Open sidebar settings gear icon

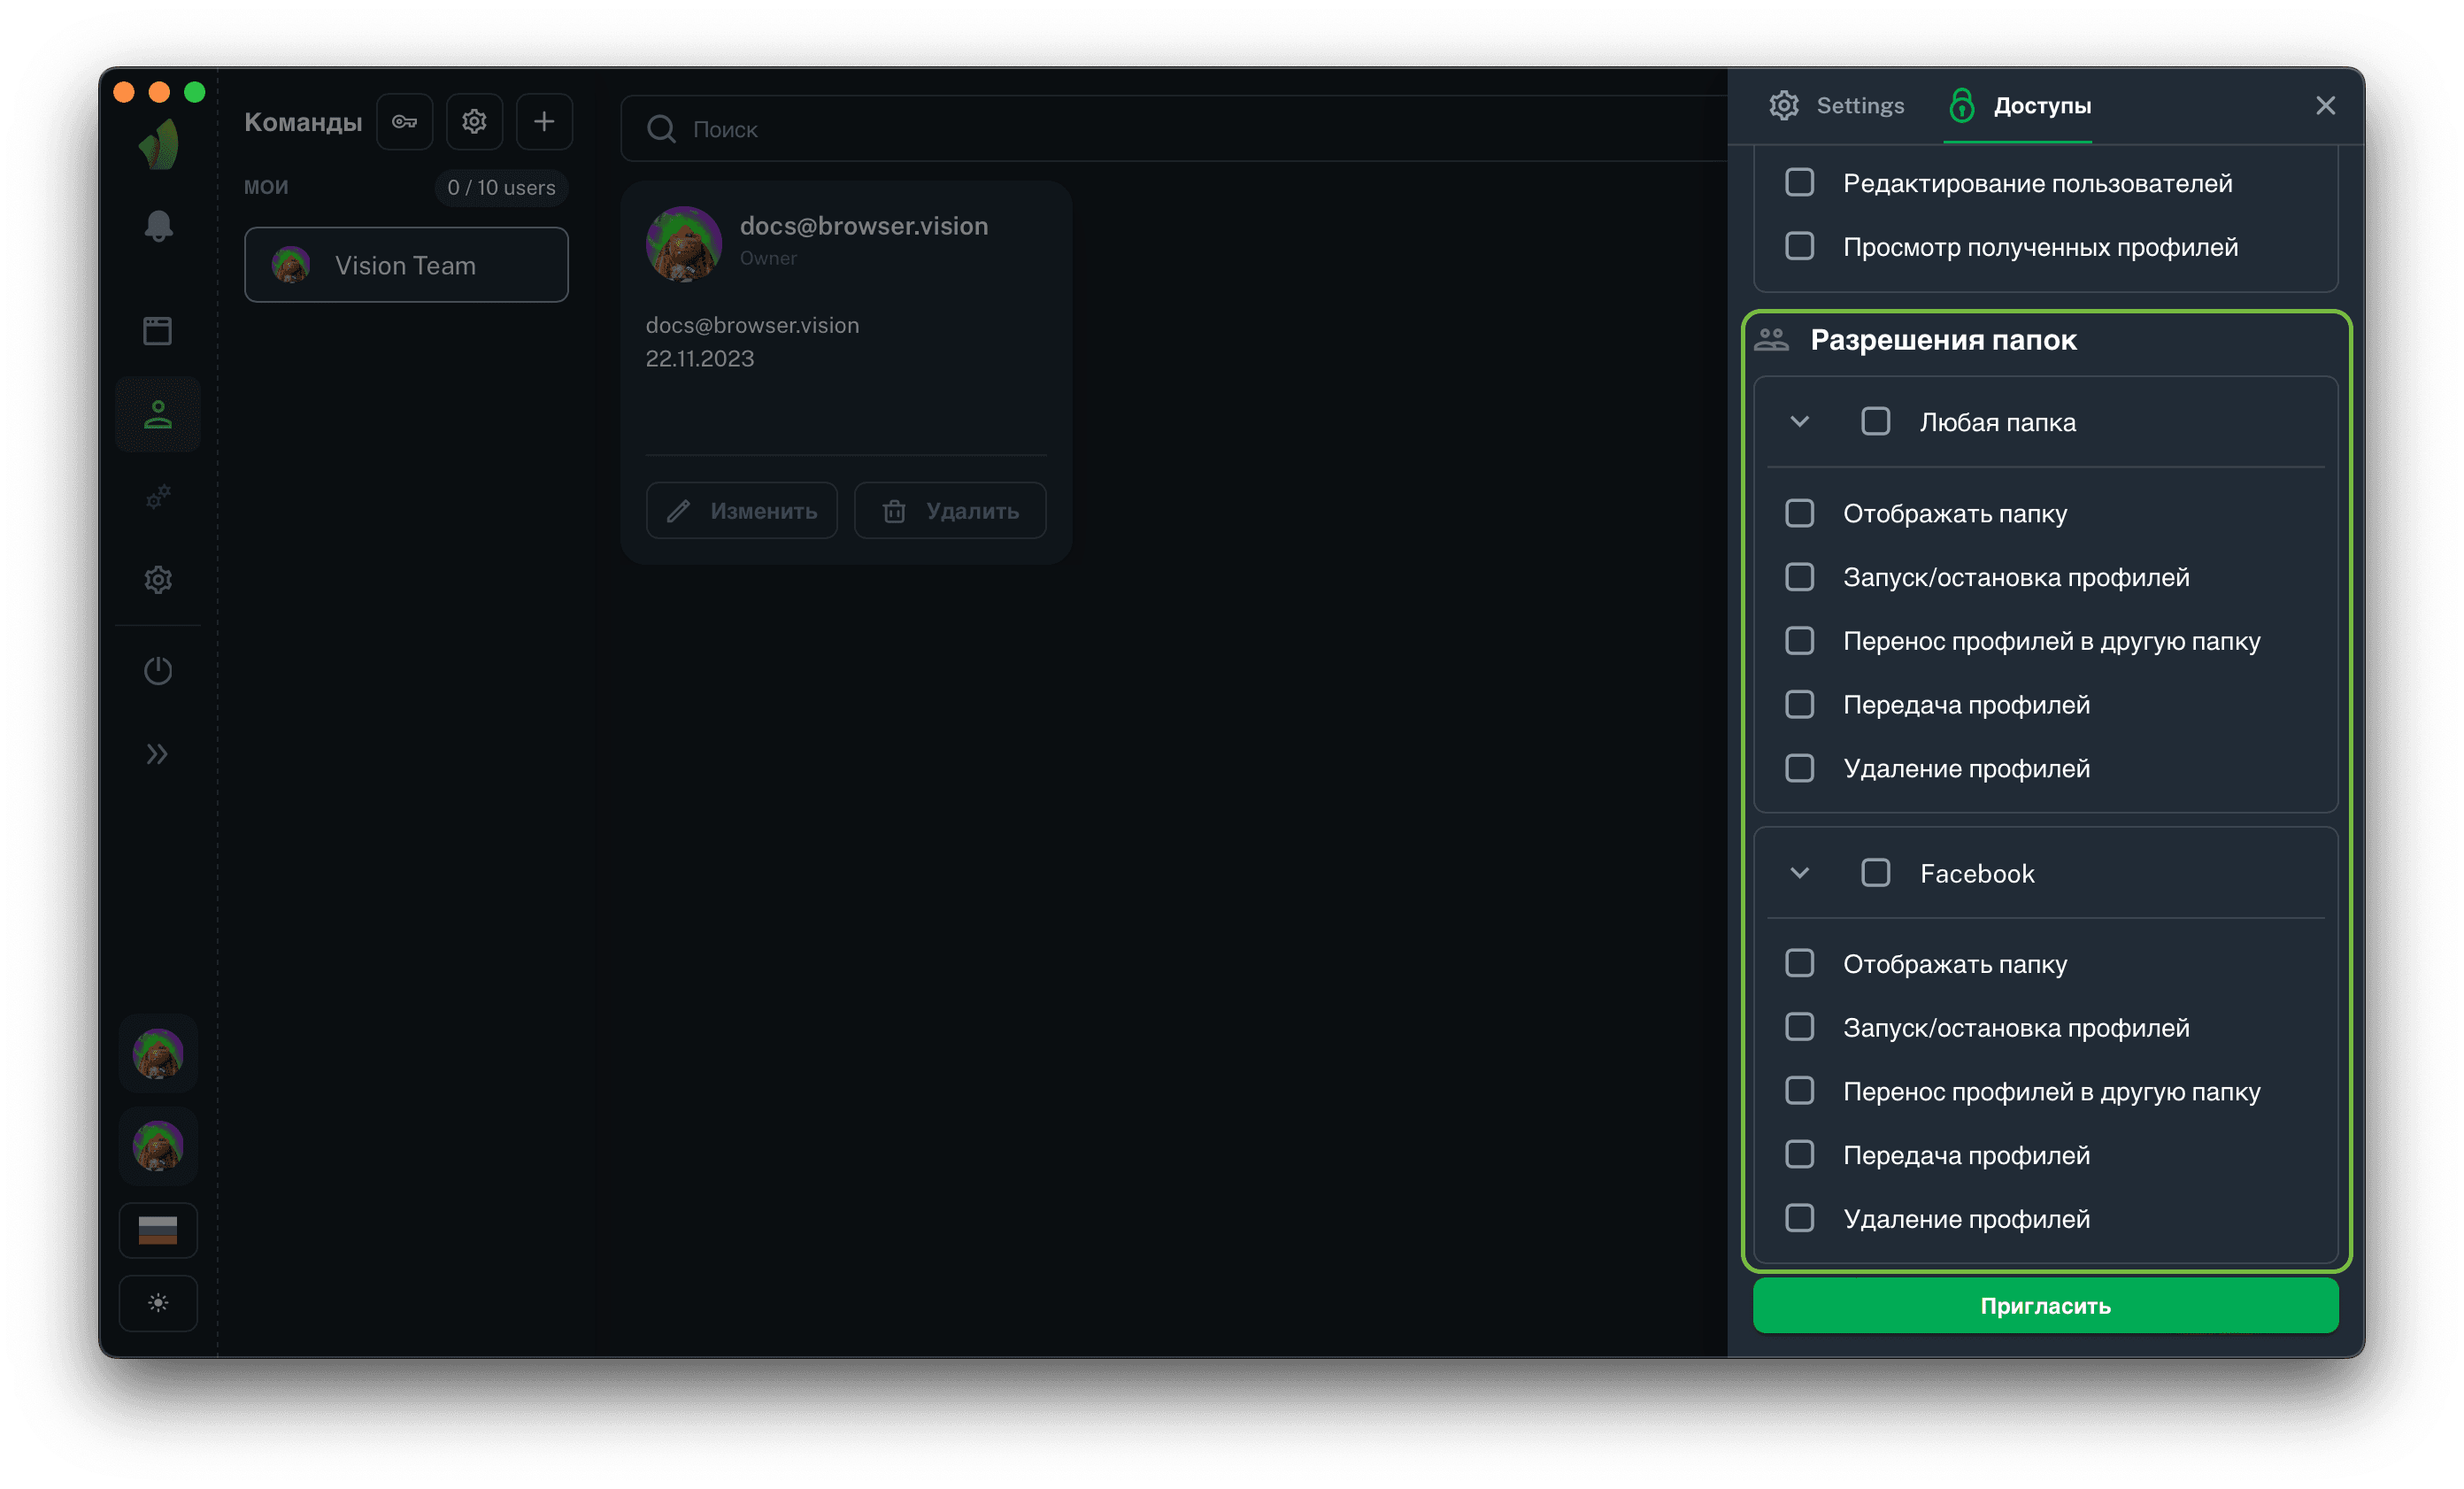point(158,580)
